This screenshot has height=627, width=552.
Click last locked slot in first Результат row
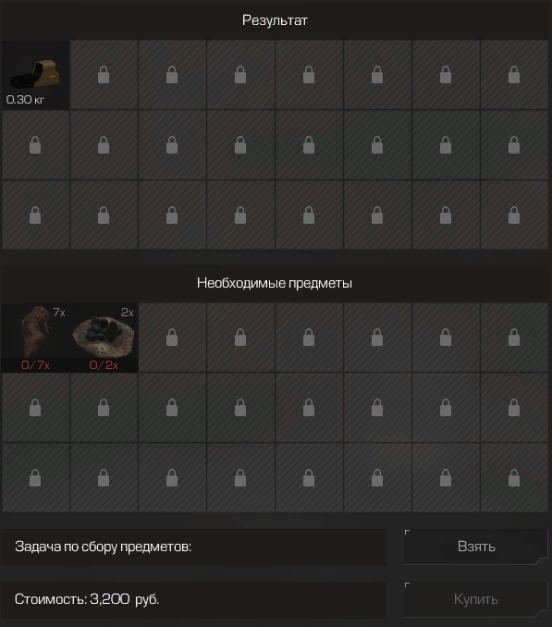514,75
